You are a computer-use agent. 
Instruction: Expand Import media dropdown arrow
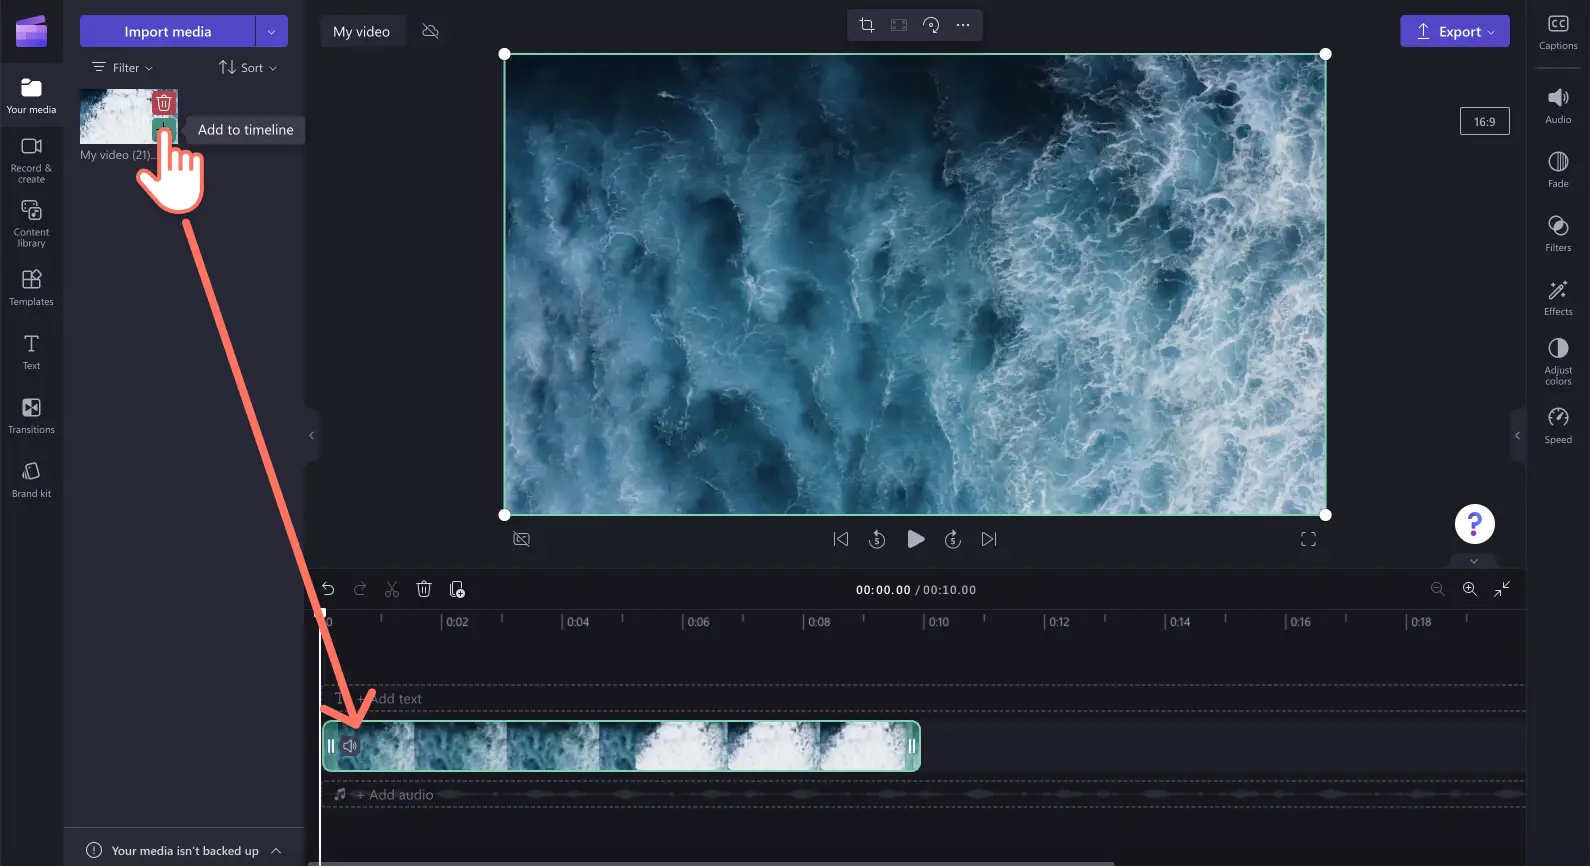click(x=271, y=31)
